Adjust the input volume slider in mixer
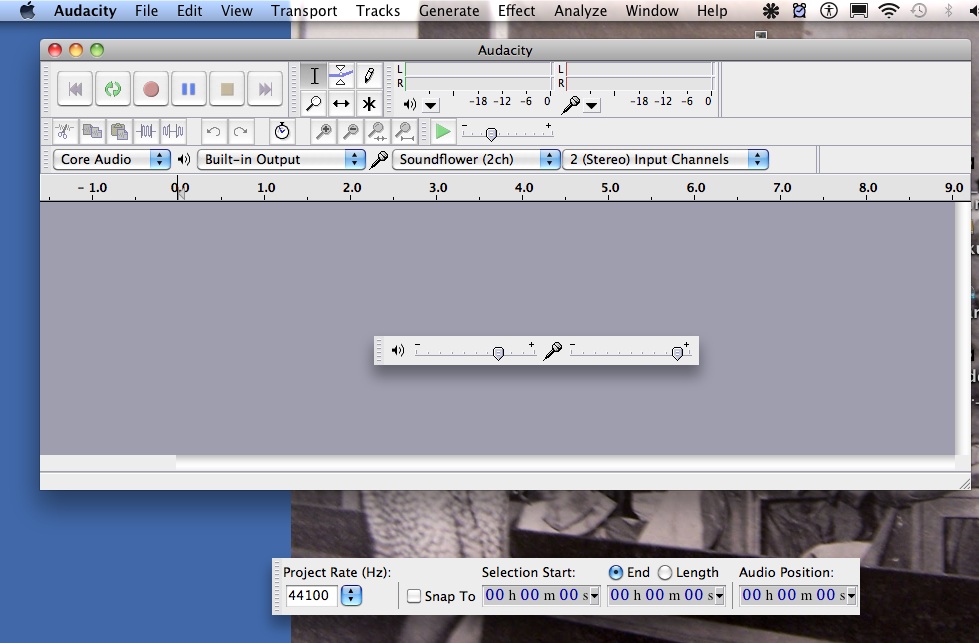The image size is (979, 643). (x=677, y=353)
